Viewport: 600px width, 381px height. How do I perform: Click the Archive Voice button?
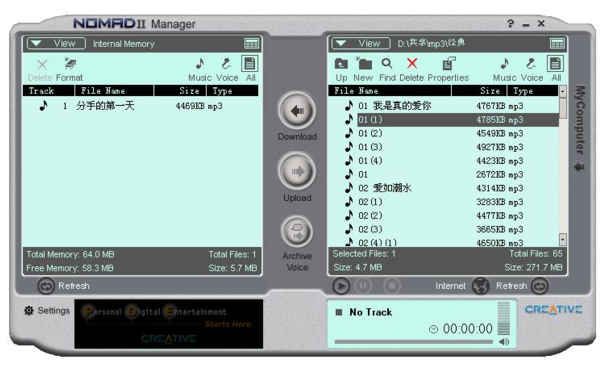coord(297,232)
